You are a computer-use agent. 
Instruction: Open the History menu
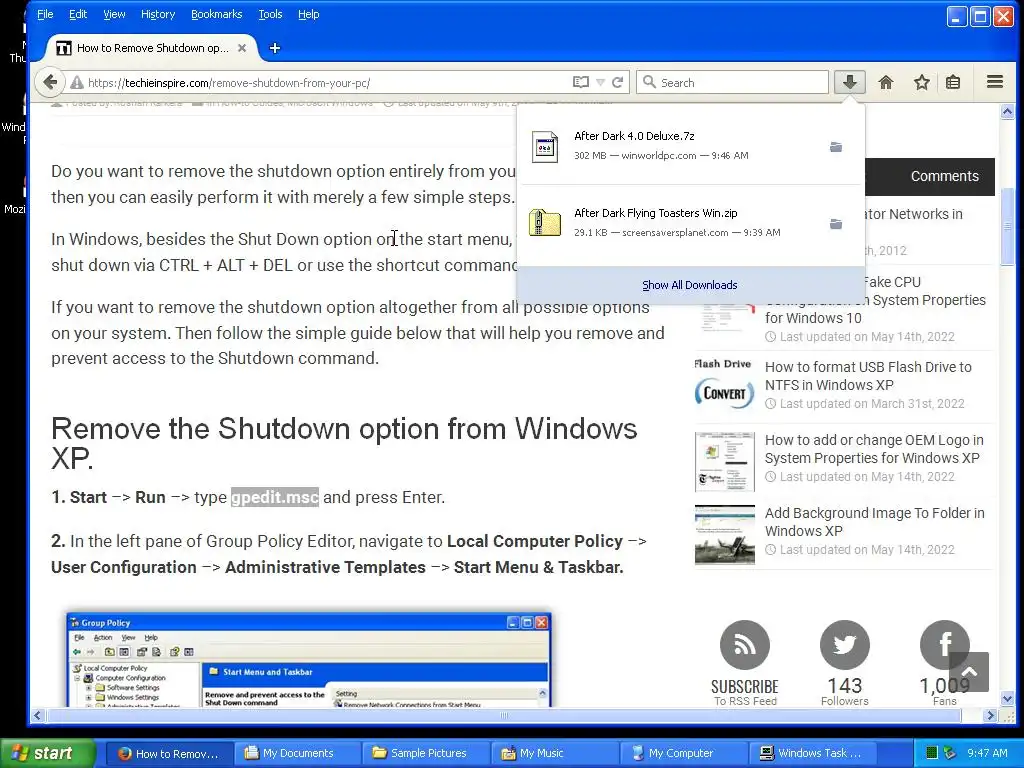coord(158,14)
